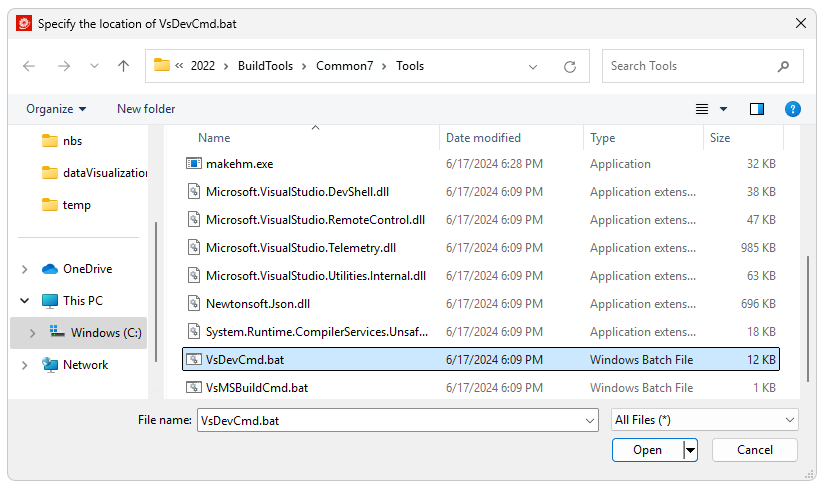Select Microsoft.VisualStudio.DevShell.dll file
The width and height of the screenshot is (822, 487).
click(297, 192)
